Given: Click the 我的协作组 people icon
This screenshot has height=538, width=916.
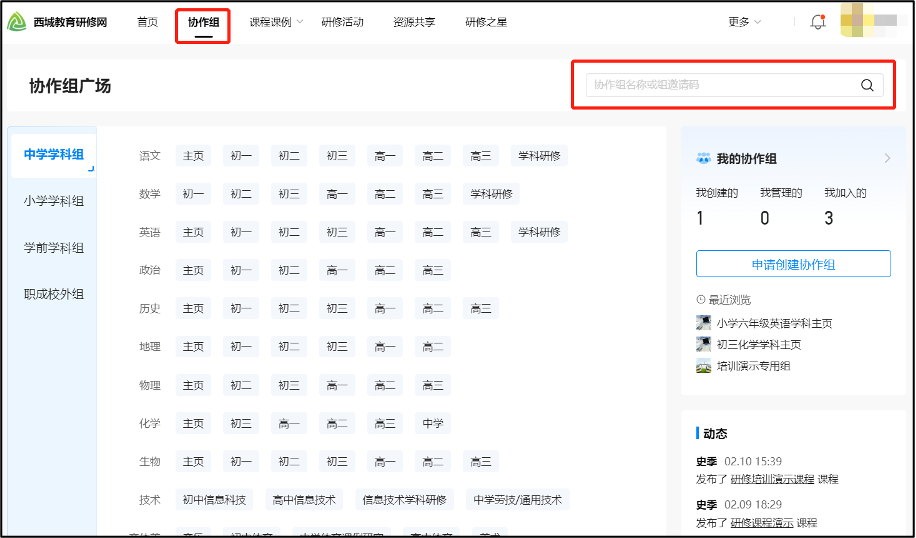Looking at the screenshot, I should point(704,158).
